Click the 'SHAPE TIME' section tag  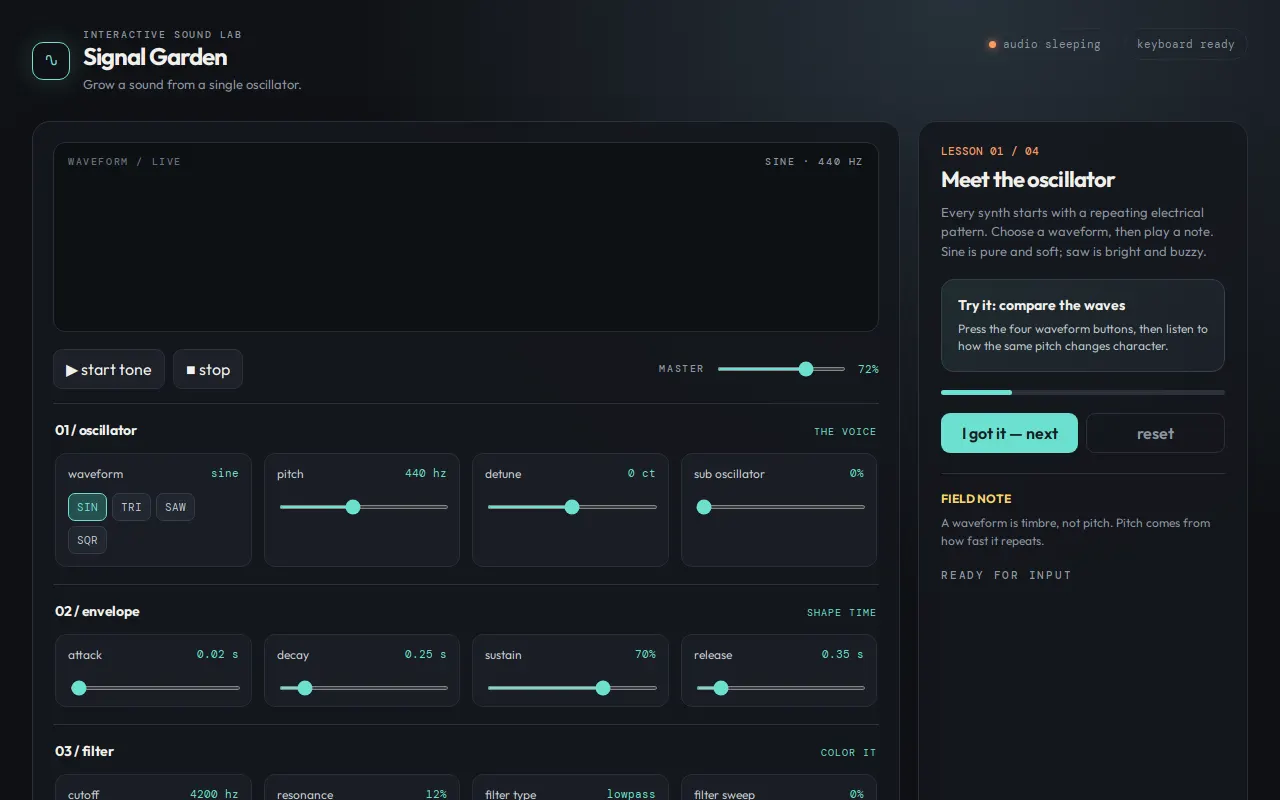point(841,612)
